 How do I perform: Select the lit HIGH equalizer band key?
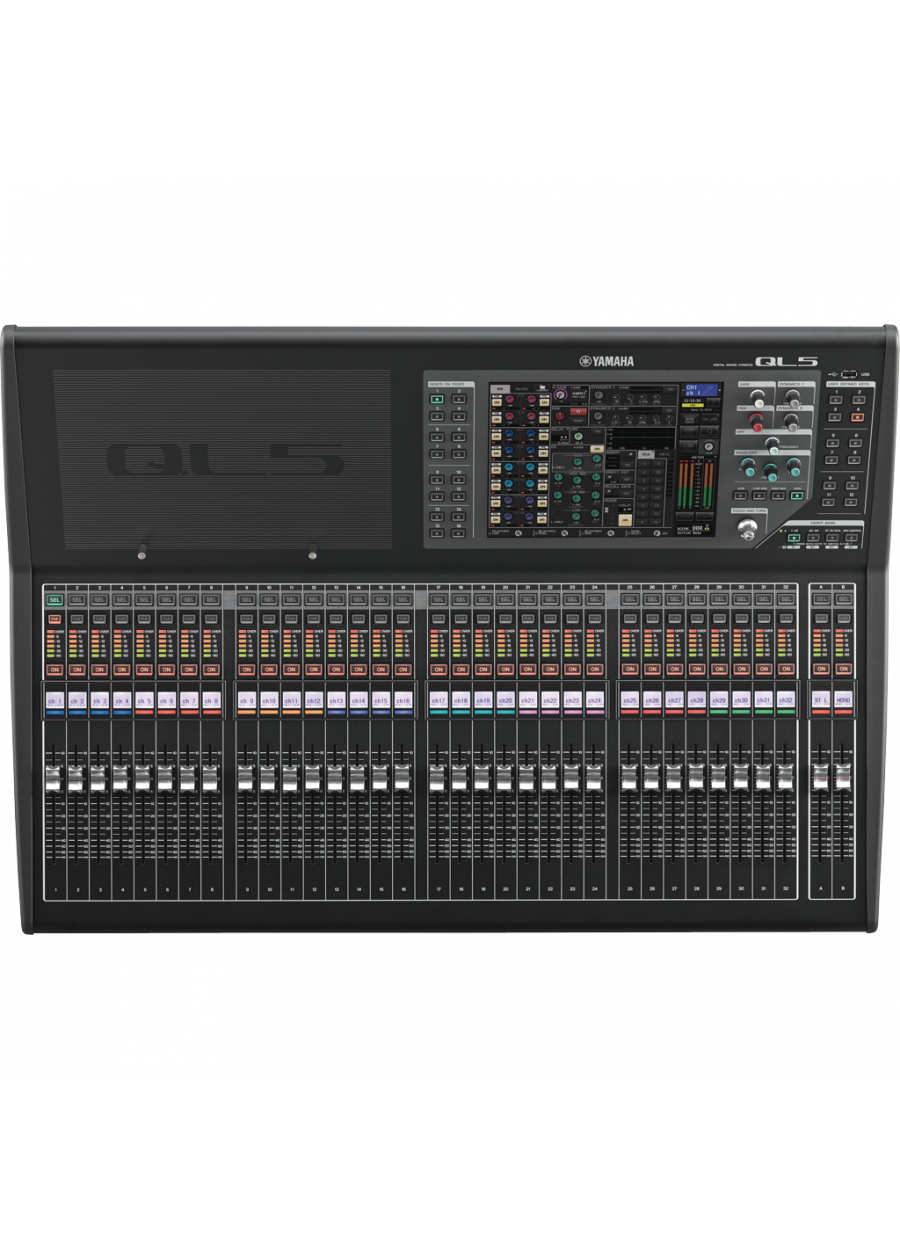797,495
